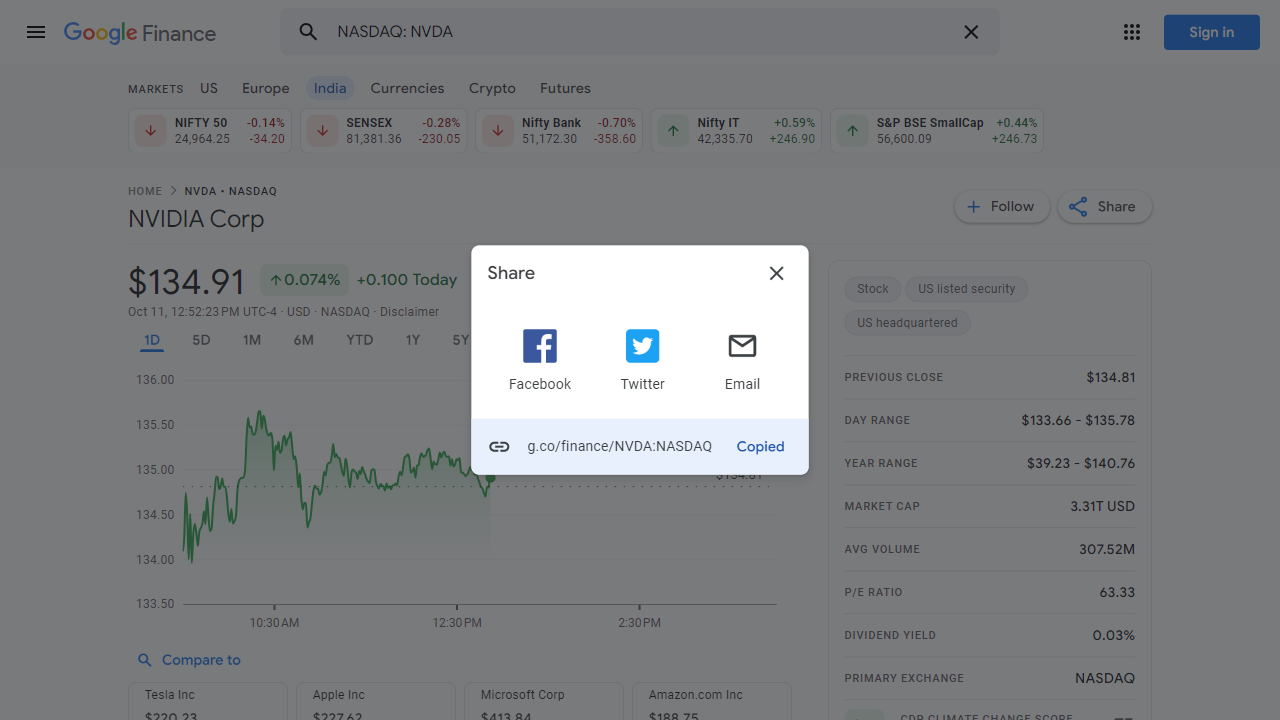
Task: Clear the search field with the X icon
Action: (970, 31)
